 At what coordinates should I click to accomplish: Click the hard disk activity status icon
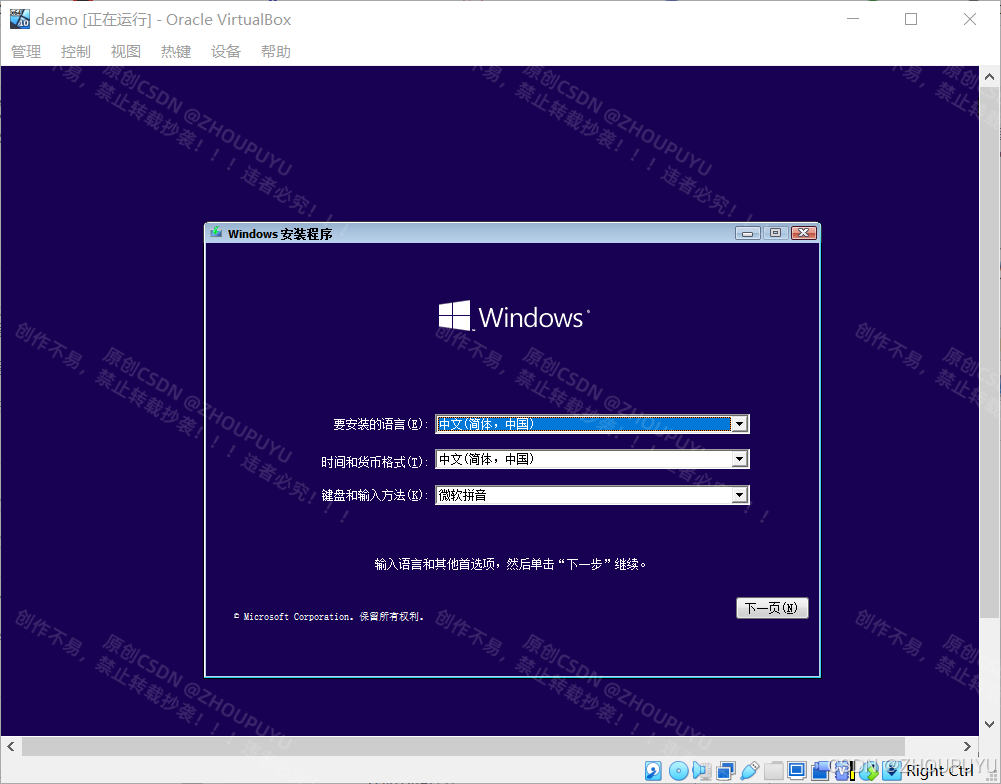[x=653, y=771]
